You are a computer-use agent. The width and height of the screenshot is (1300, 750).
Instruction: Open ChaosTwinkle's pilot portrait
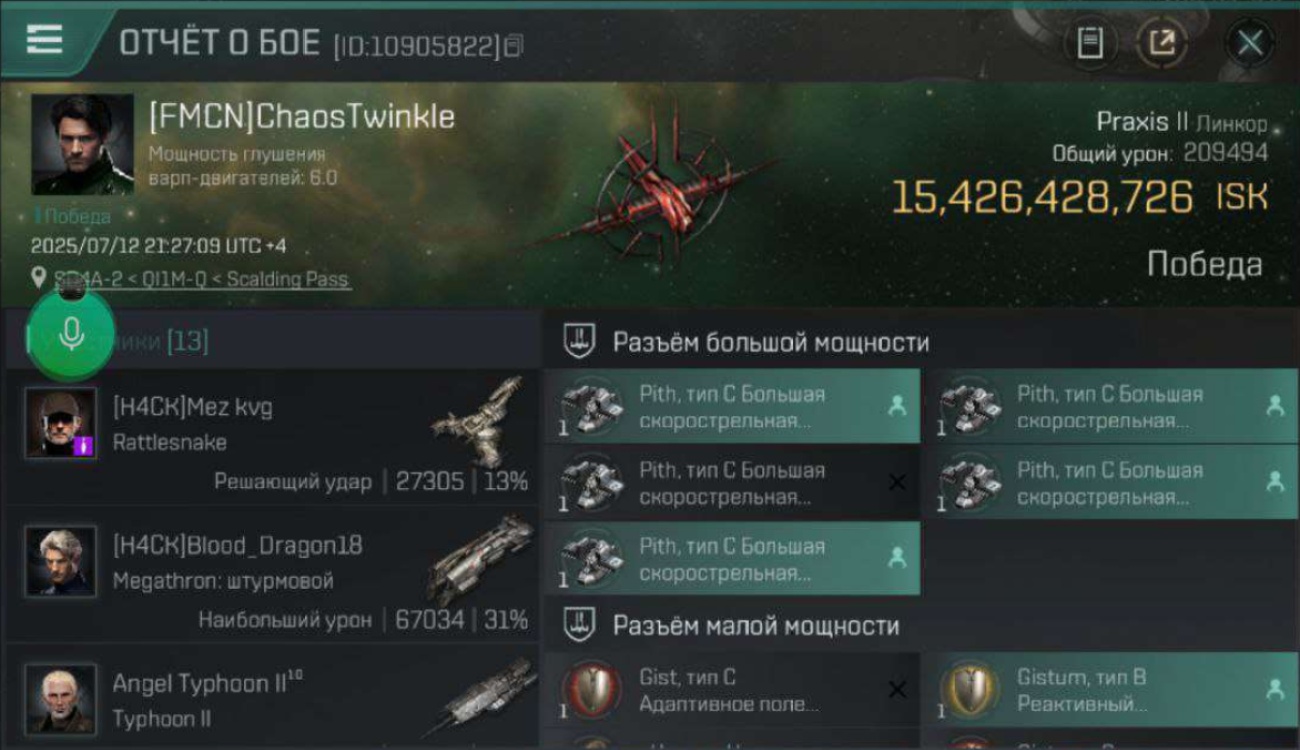83,144
